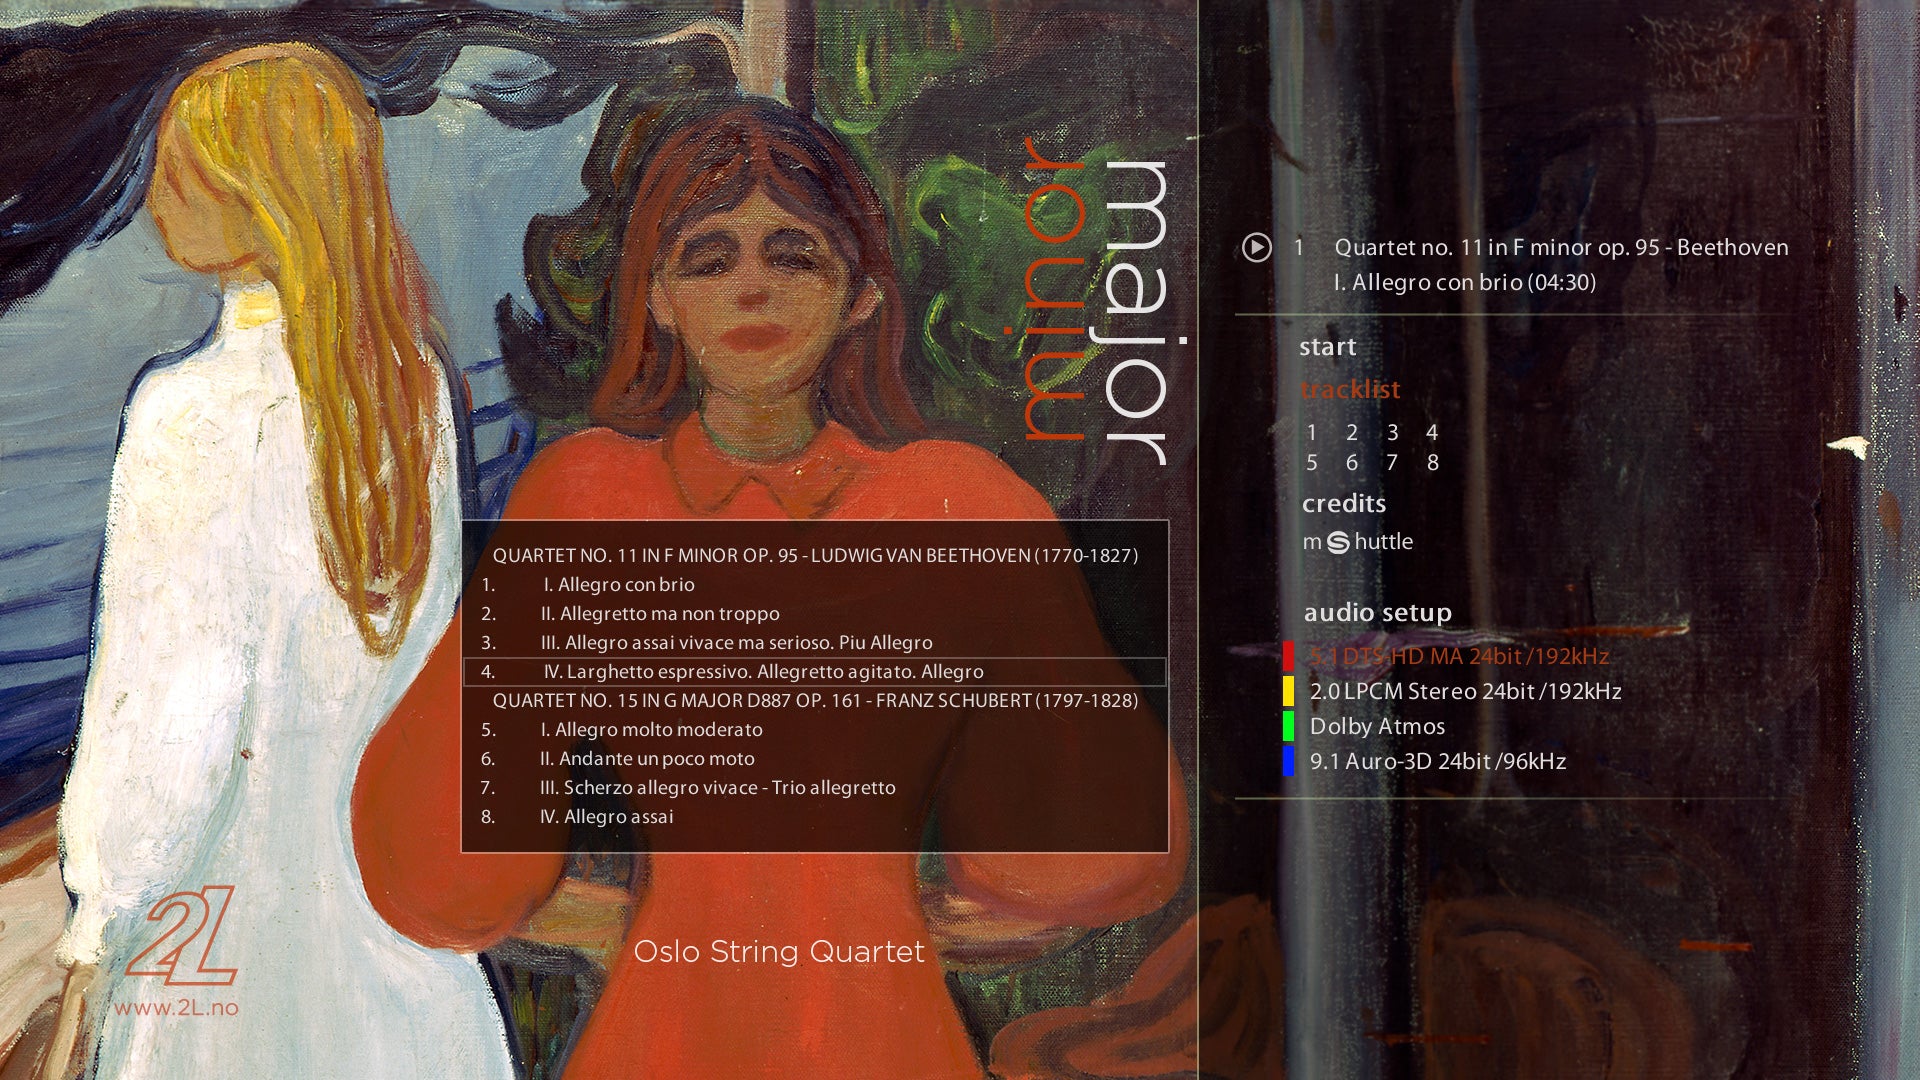Select Dolby Atmos audio option
The height and width of the screenshot is (1080, 1920).
pos(1377,726)
